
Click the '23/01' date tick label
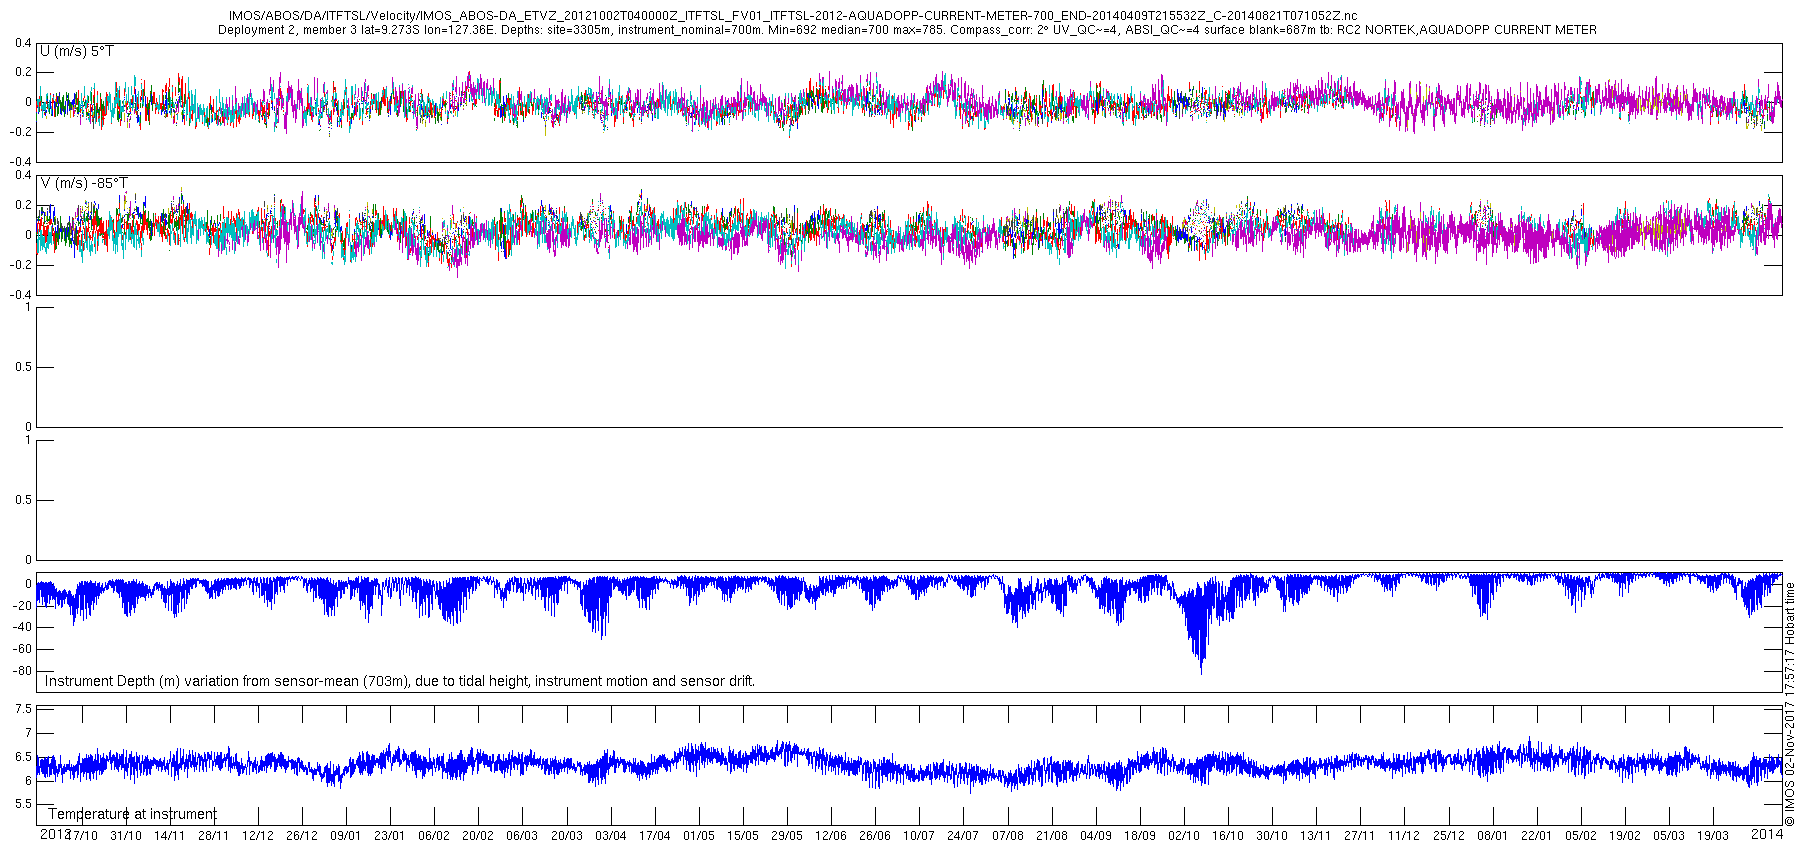click(390, 836)
